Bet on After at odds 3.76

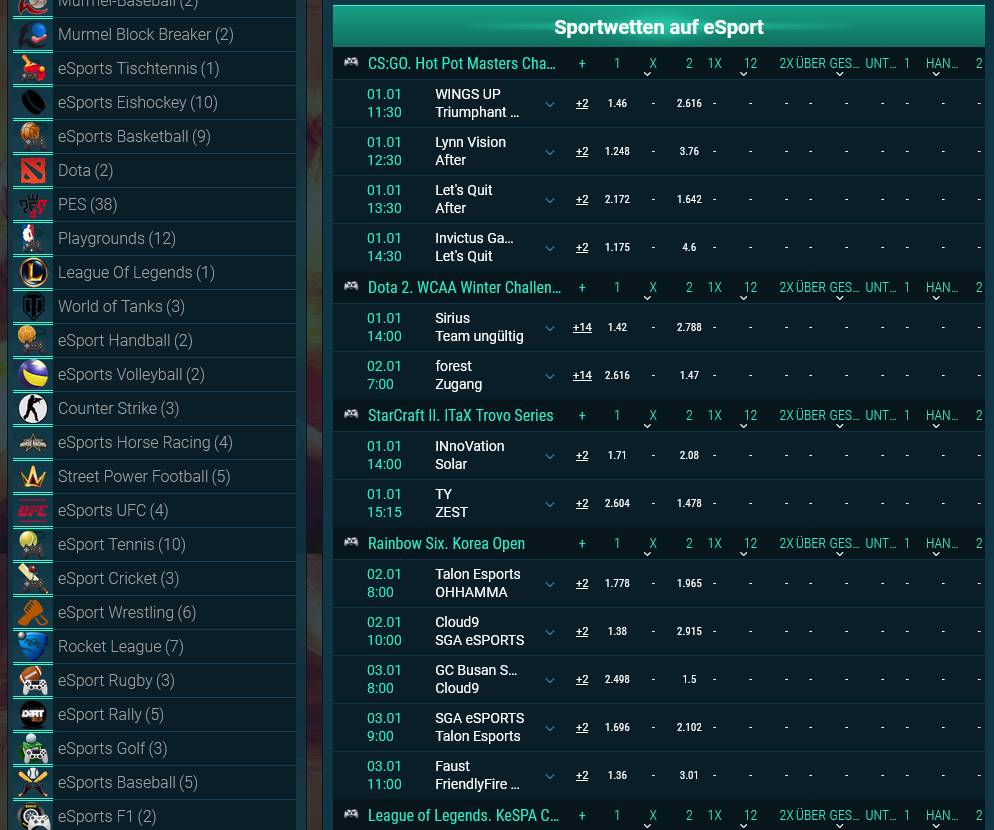tap(689, 151)
